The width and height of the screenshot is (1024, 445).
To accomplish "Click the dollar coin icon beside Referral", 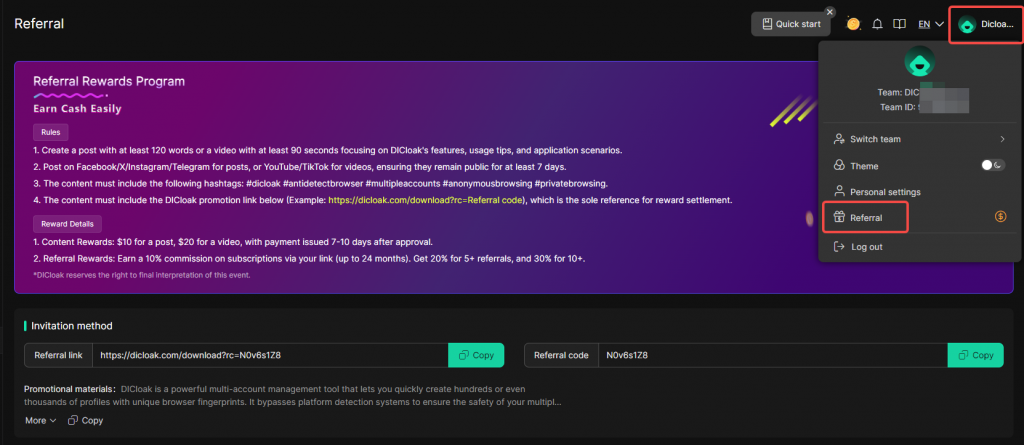I will click(999, 216).
